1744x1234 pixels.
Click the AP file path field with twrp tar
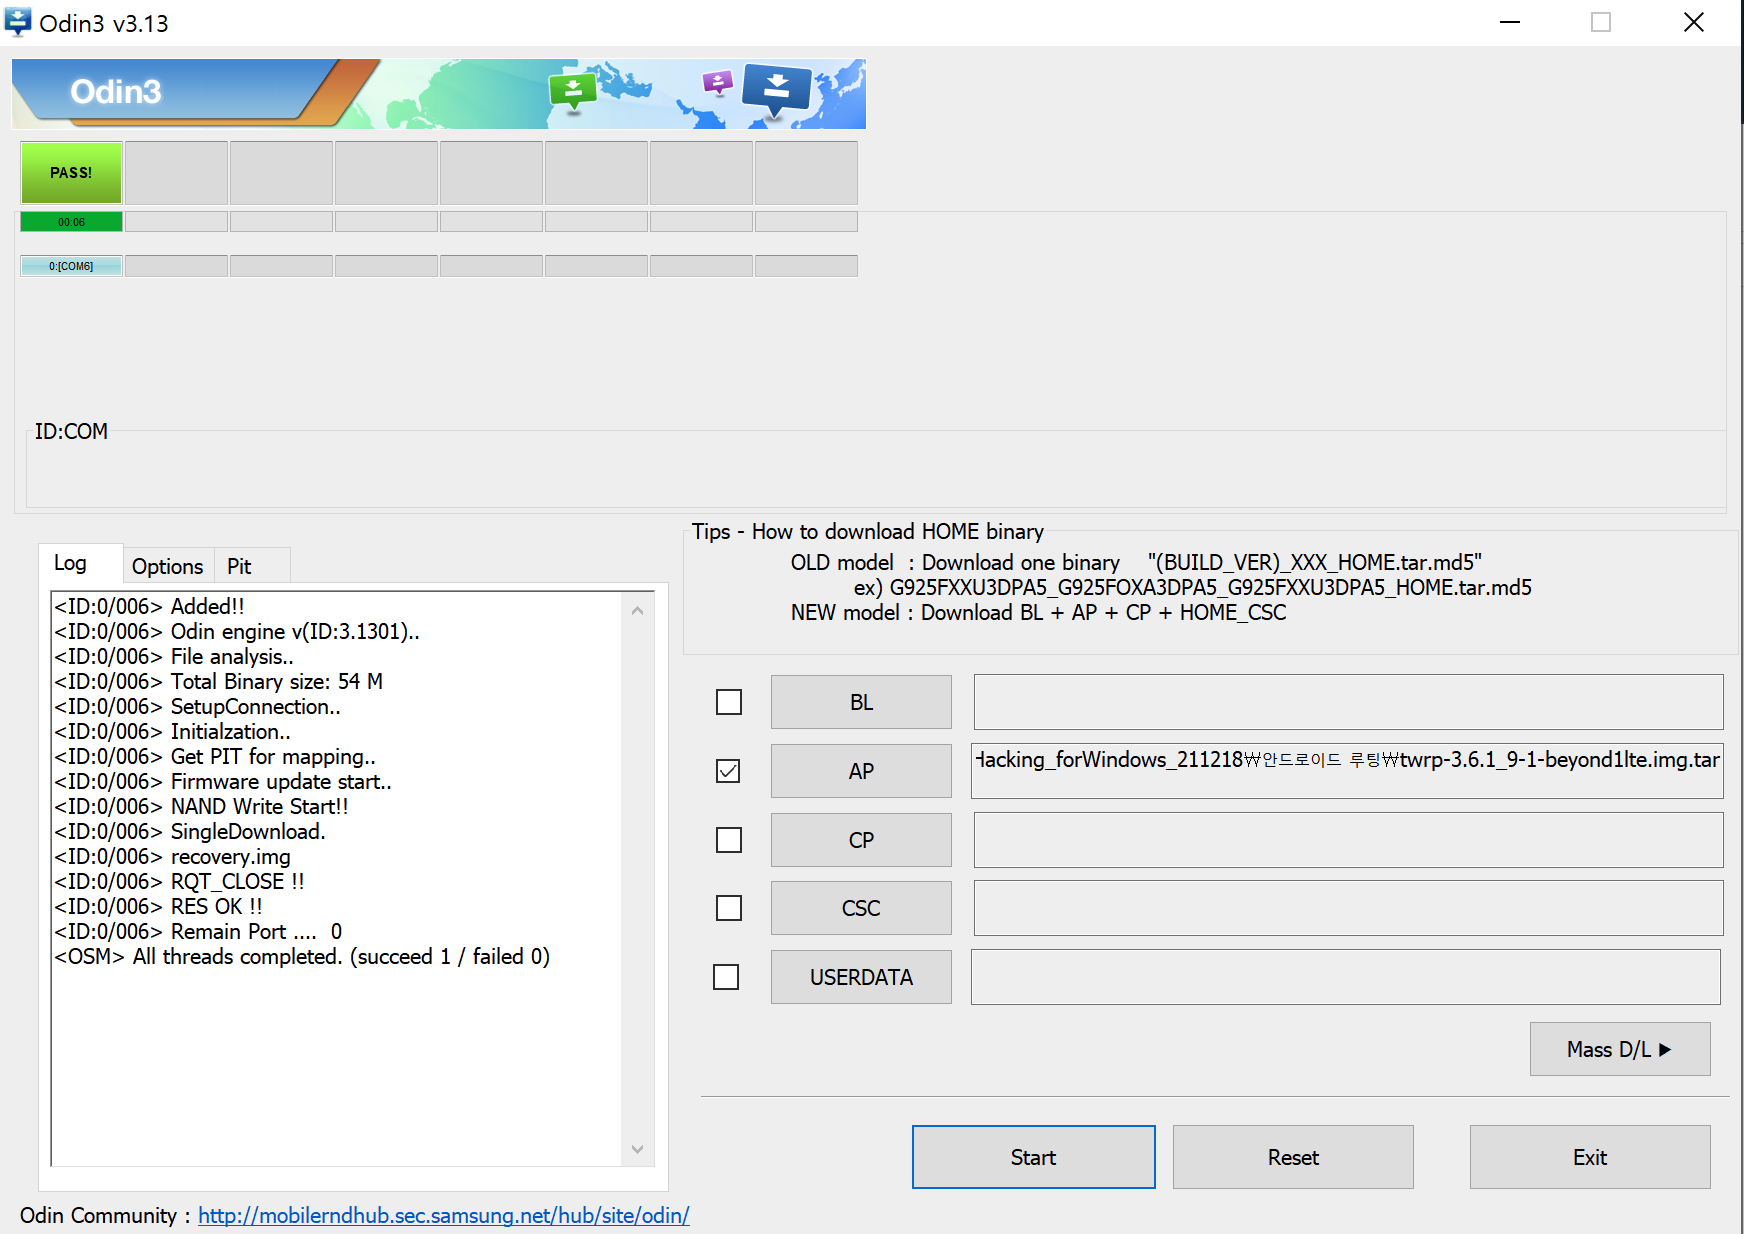pyautogui.click(x=1347, y=771)
